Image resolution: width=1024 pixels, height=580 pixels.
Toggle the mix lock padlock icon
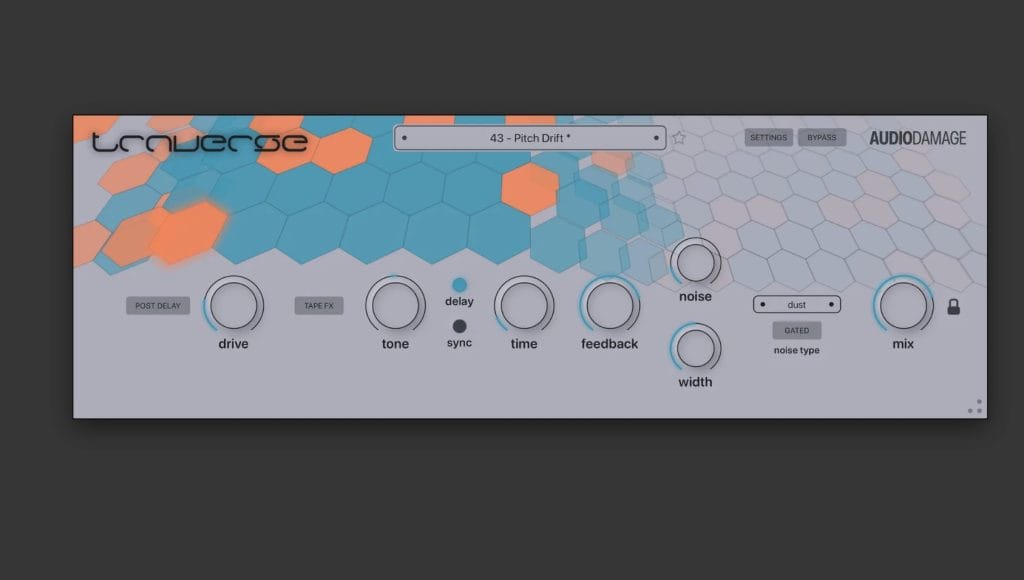pyautogui.click(x=953, y=306)
